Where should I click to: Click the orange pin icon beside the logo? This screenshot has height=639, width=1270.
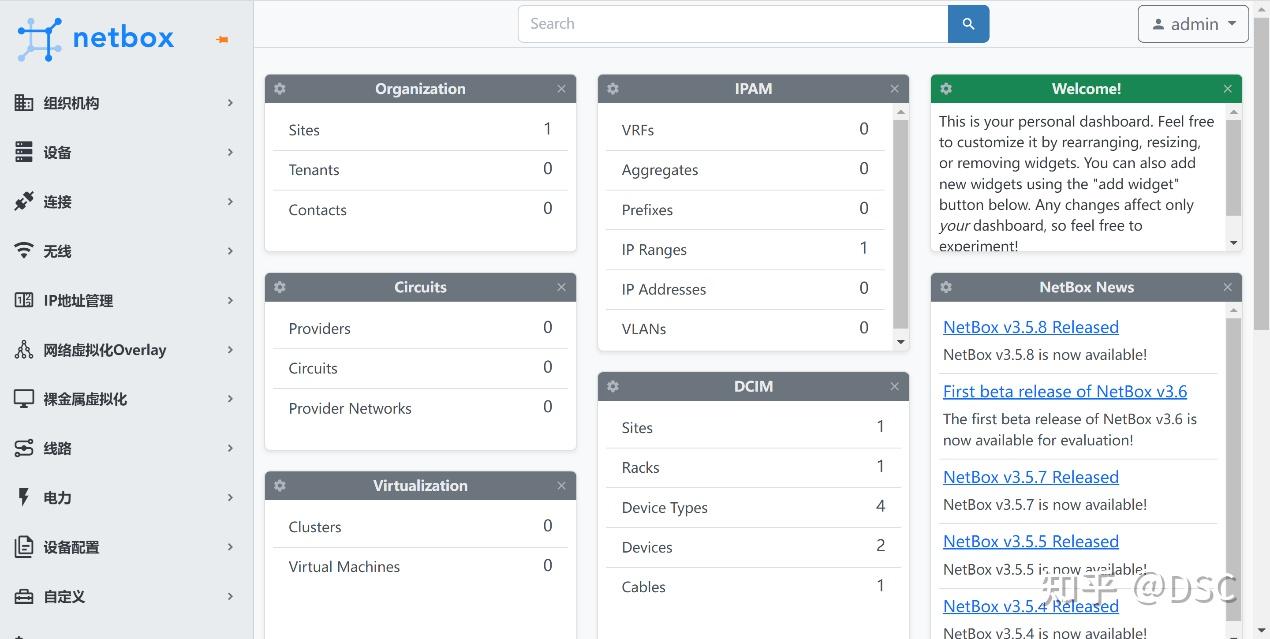[x=222, y=40]
